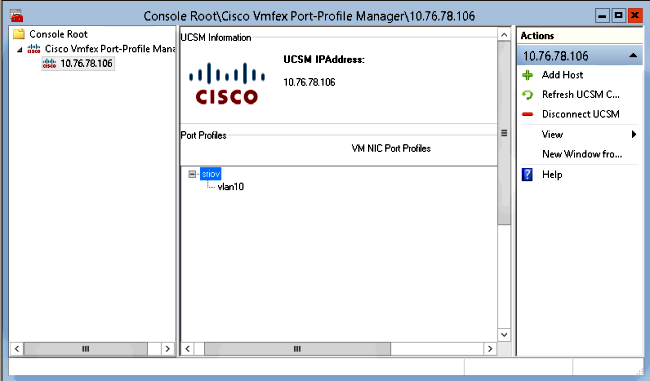The image size is (650, 381).
Task: Click the UCSM IP address value 10.76.78.106
Action: [x=309, y=82]
